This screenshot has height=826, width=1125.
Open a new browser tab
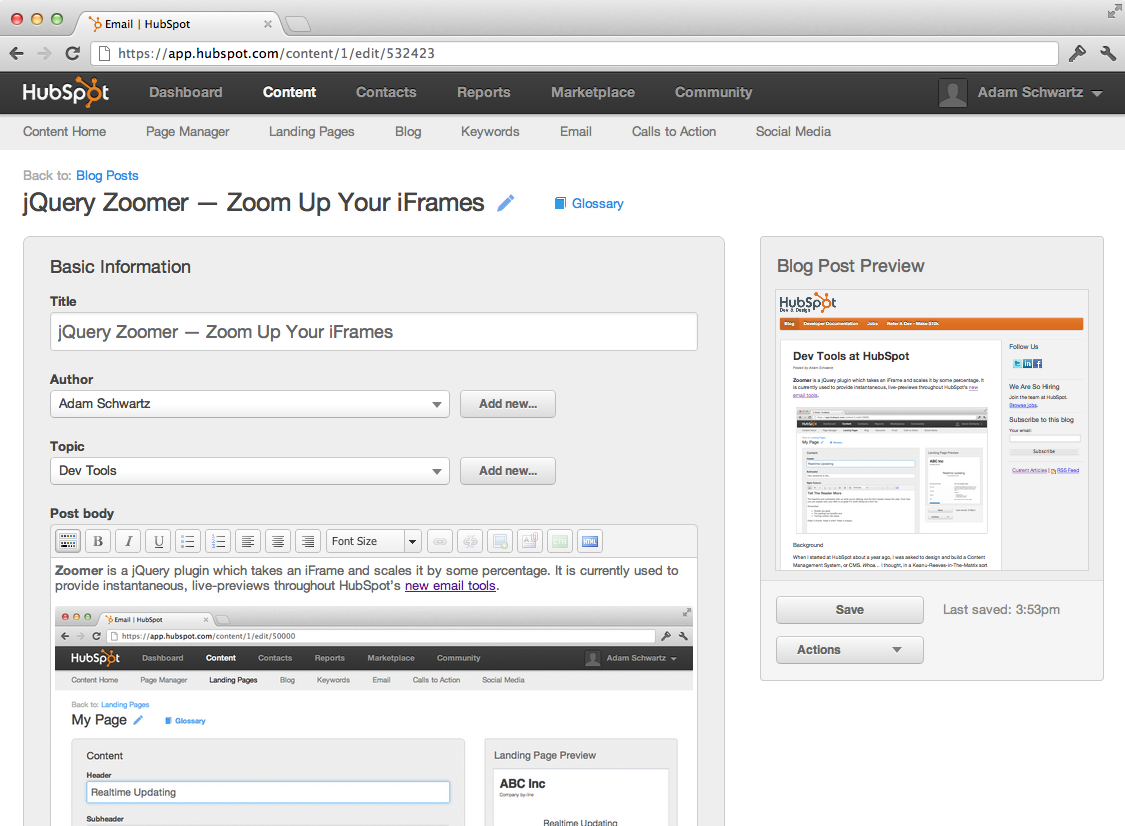coord(297,24)
